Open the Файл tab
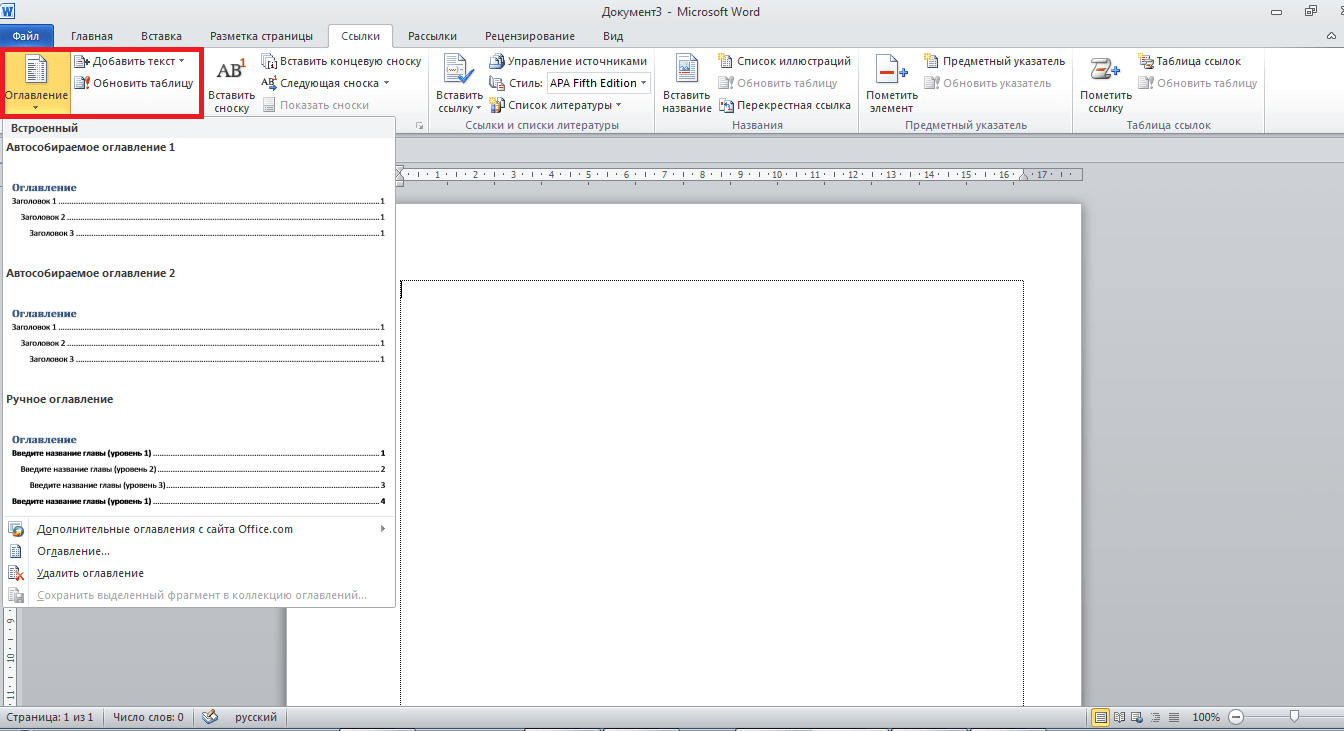Screen dimensions: 1344x731 (x=26, y=36)
